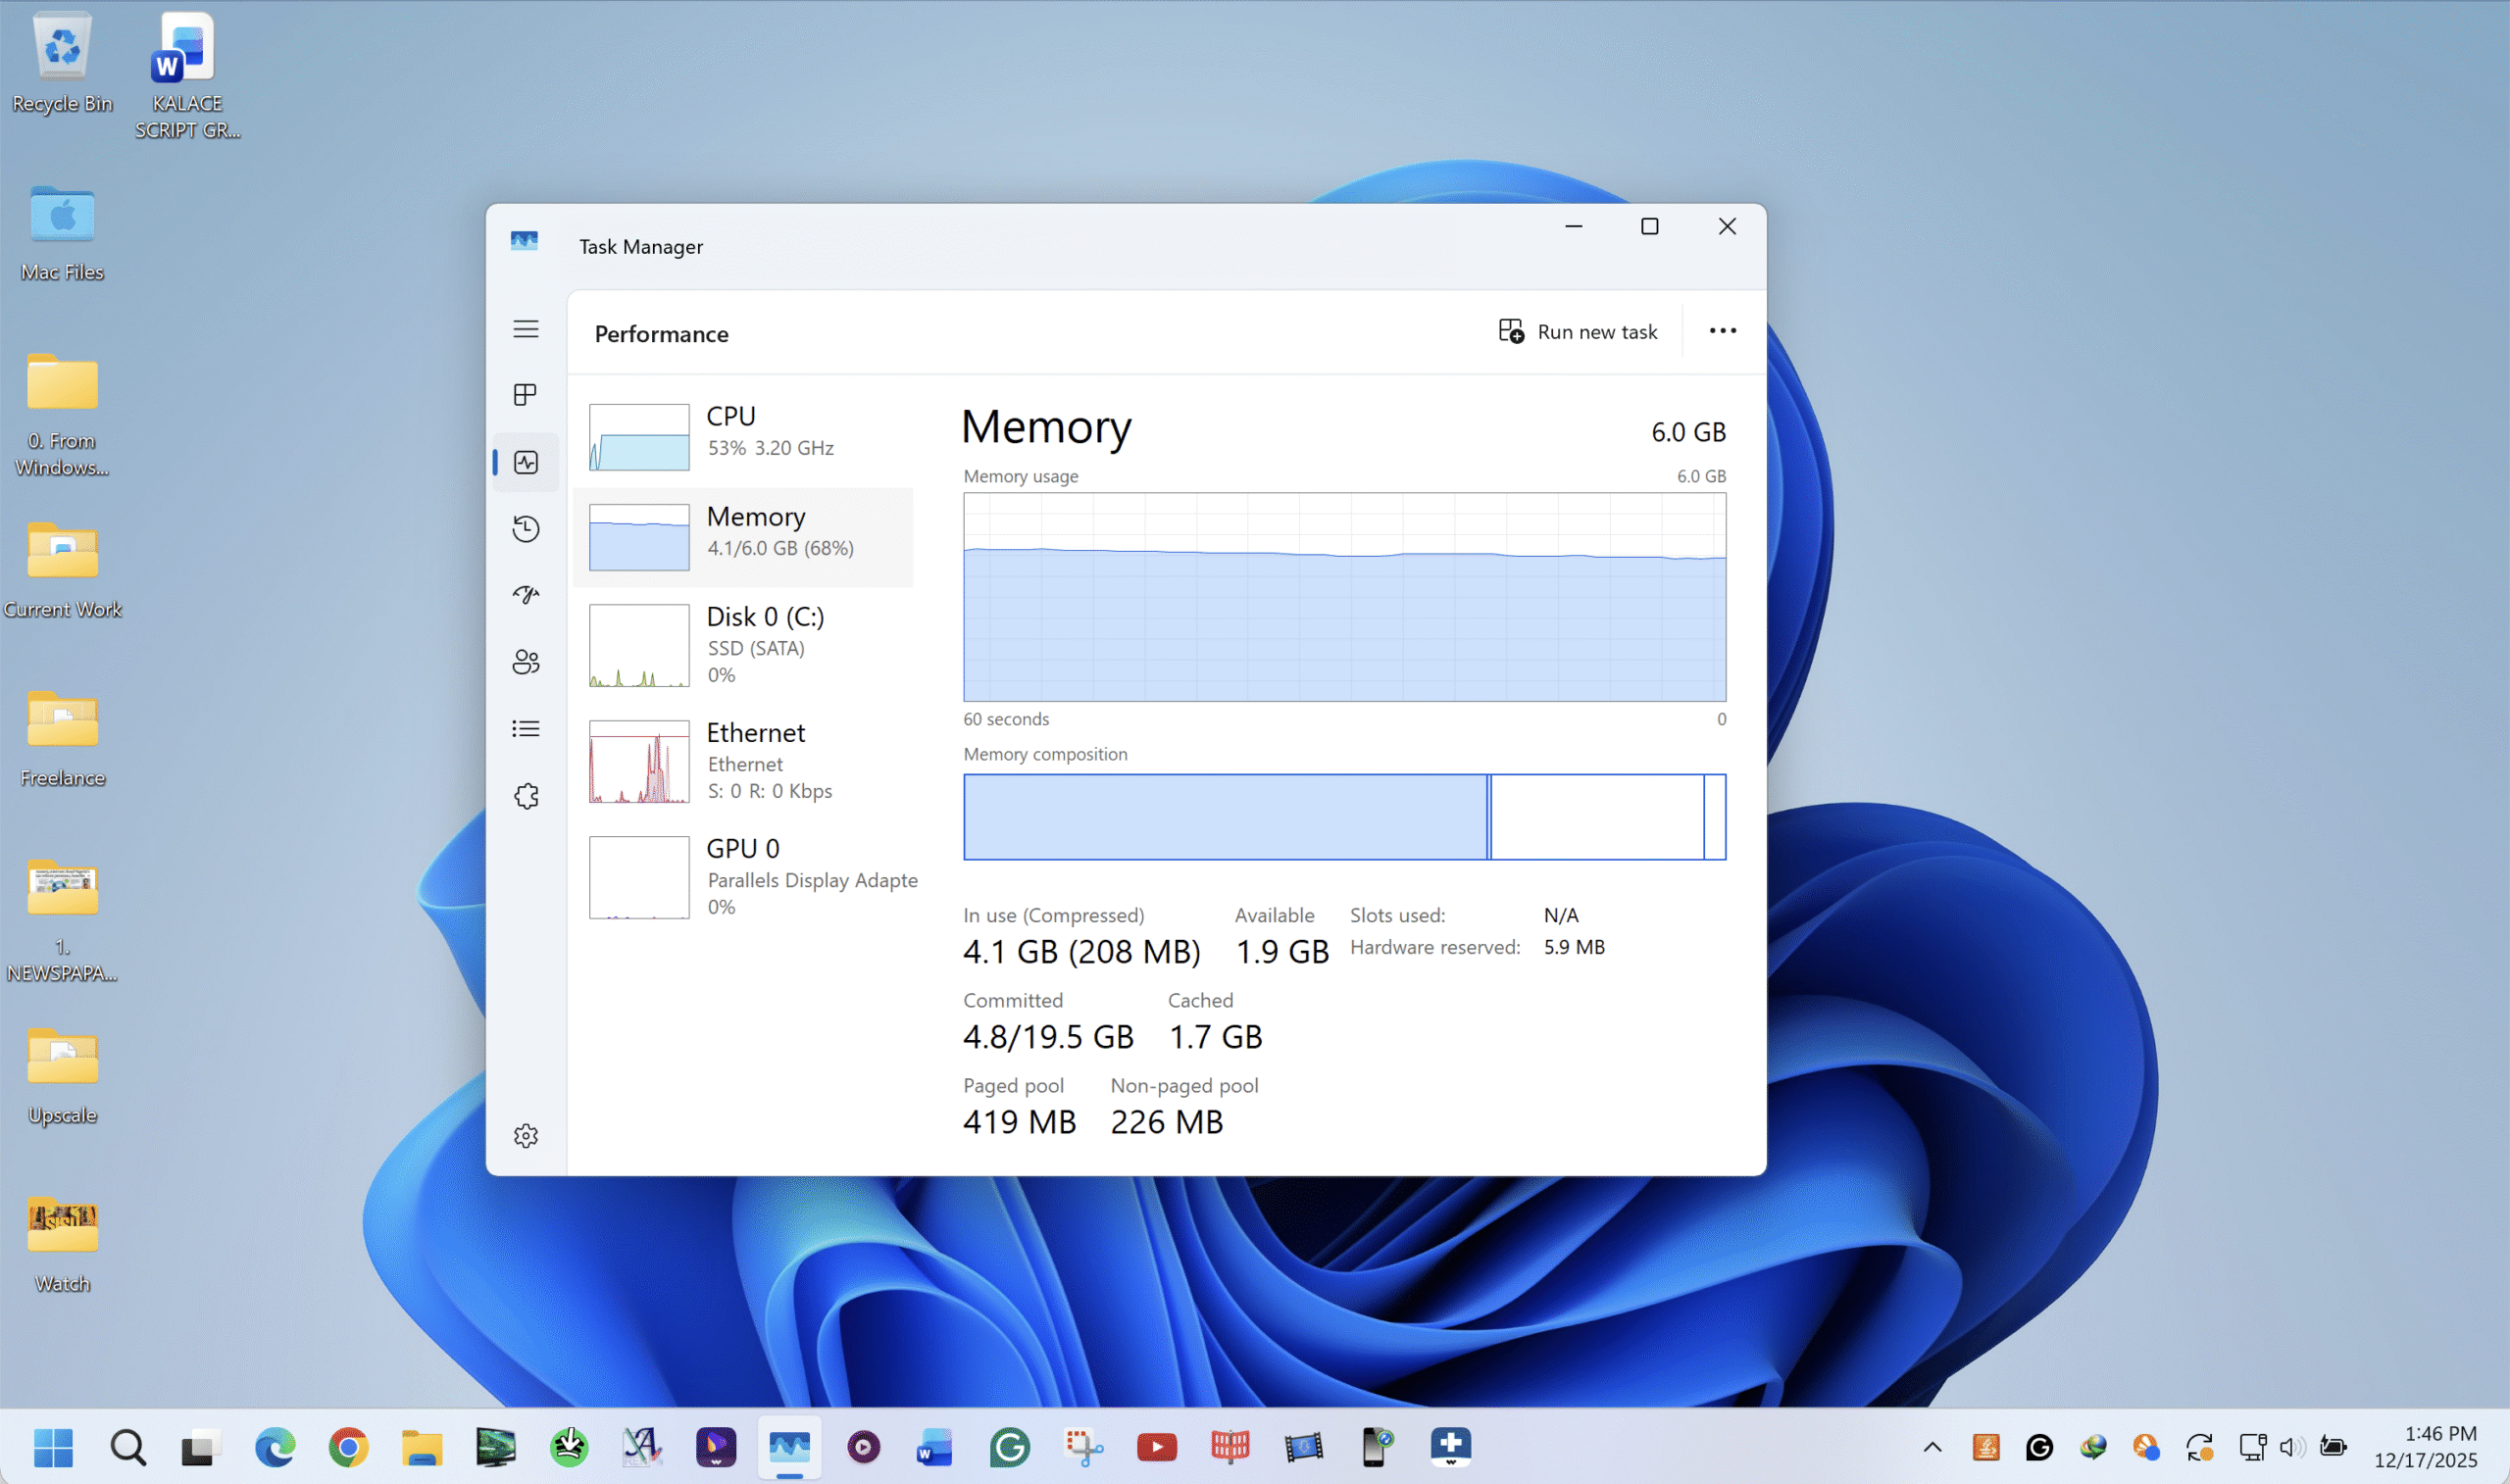
Task: Select the Mac Files desktop folder
Action: tap(62, 233)
